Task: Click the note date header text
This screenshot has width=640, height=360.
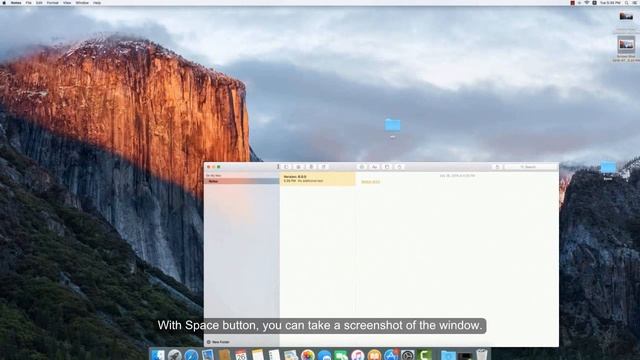Action: 457,176
